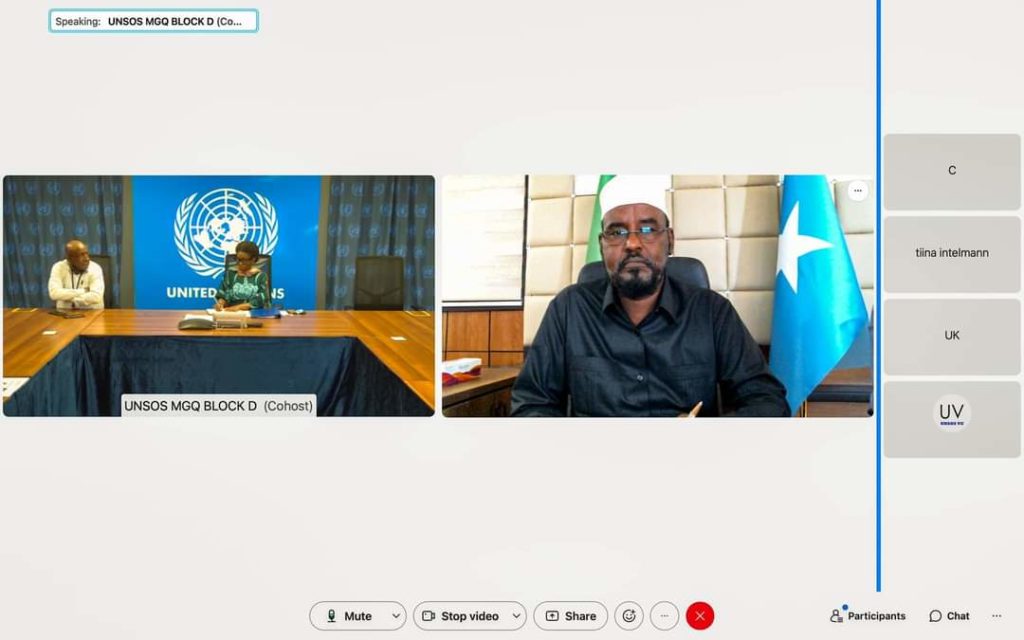The height and width of the screenshot is (640, 1024).
Task: Click the camera icon to stop video
Action: (430, 616)
